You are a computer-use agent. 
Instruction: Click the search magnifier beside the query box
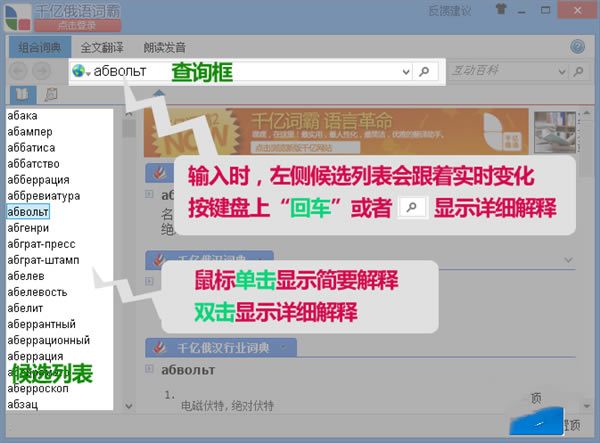pyautogui.click(x=424, y=72)
